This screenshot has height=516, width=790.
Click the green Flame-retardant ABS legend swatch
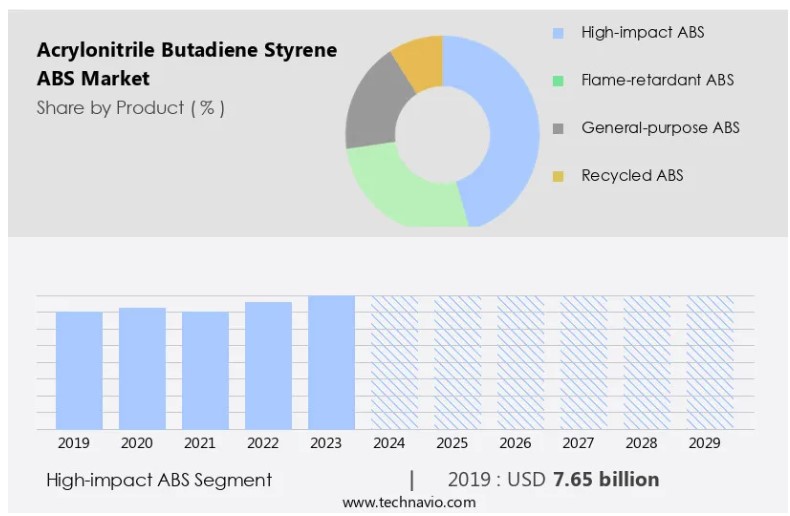558,80
